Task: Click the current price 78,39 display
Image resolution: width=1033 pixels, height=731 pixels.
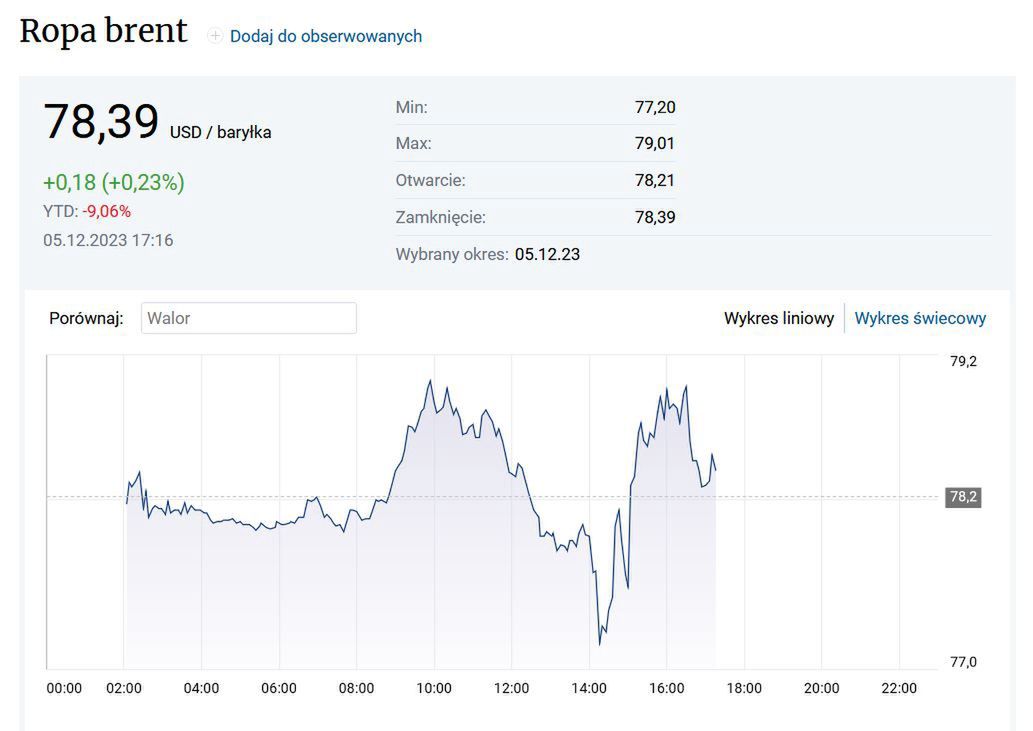Action: 103,122
